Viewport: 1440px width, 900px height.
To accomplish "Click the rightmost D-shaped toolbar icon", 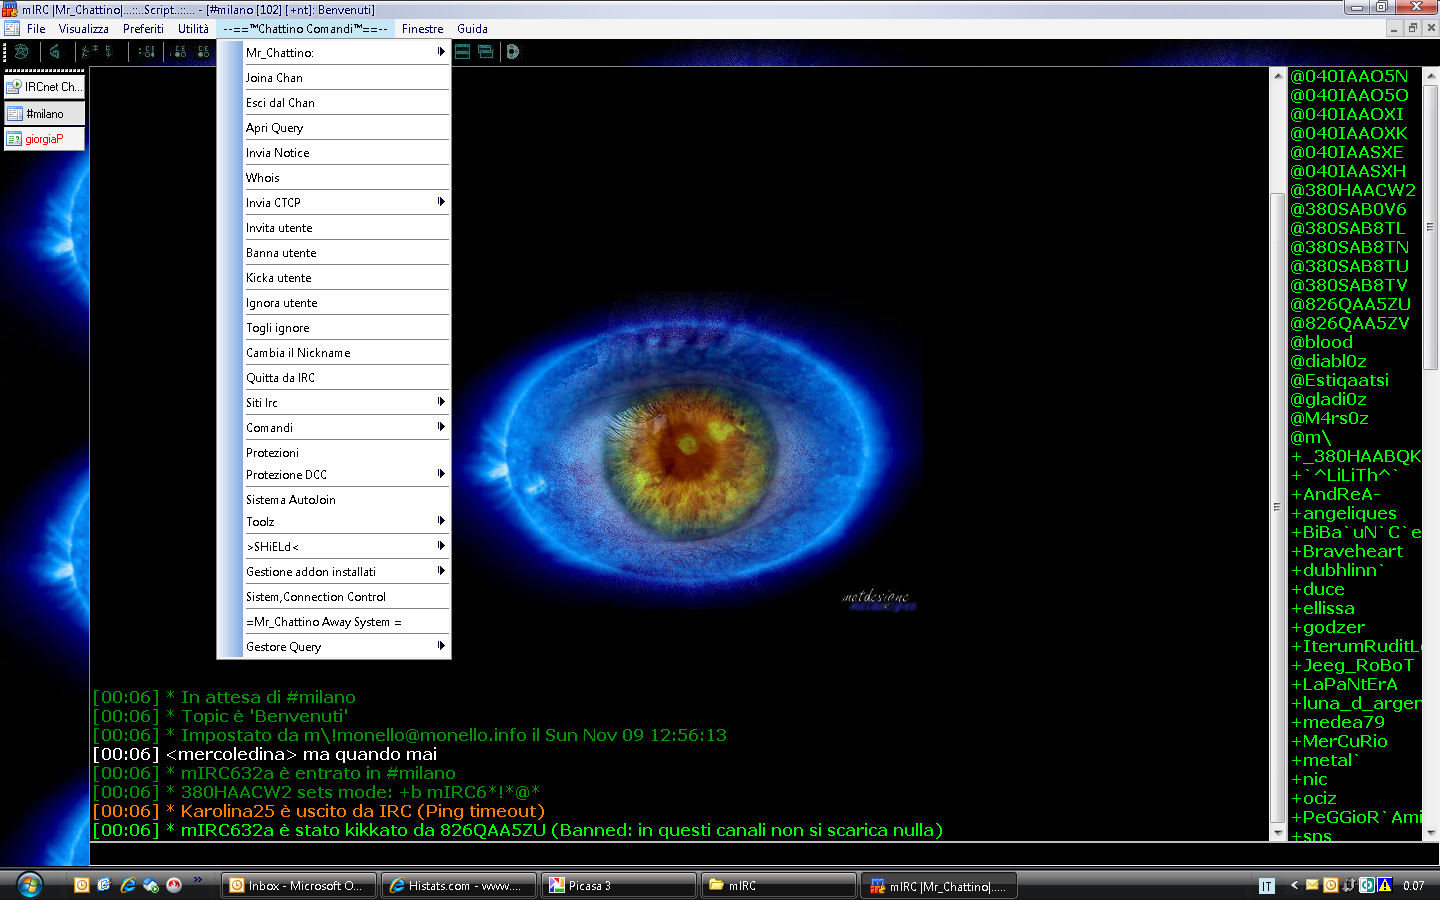I will [513, 52].
